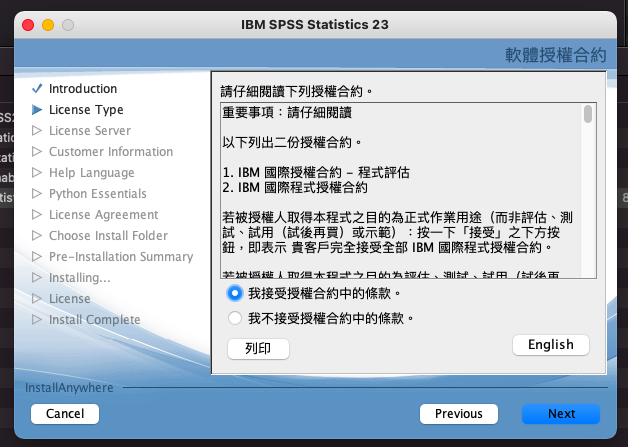This screenshot has height=447, width=628.
Task: Click the Introduction step checkmark icon
Action: coord(37,88)
